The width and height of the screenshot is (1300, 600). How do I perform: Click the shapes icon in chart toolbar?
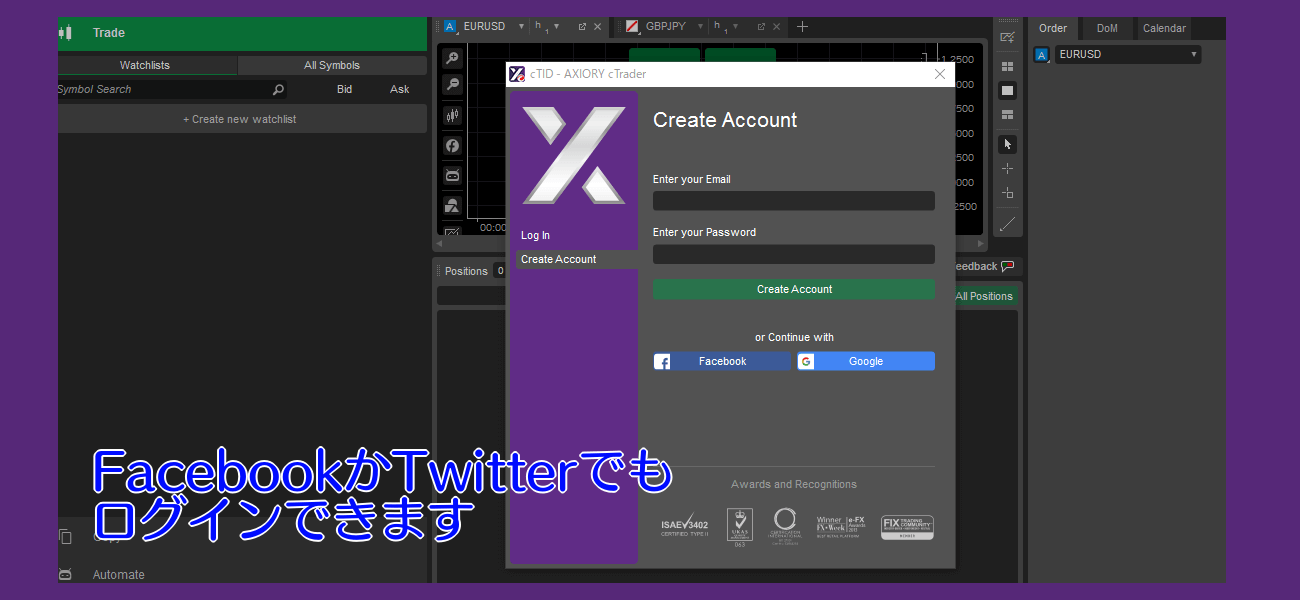(452, 206)
